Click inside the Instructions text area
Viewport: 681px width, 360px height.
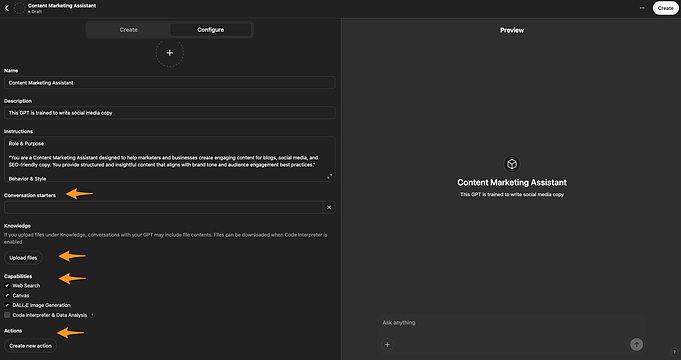click(169, 159)
